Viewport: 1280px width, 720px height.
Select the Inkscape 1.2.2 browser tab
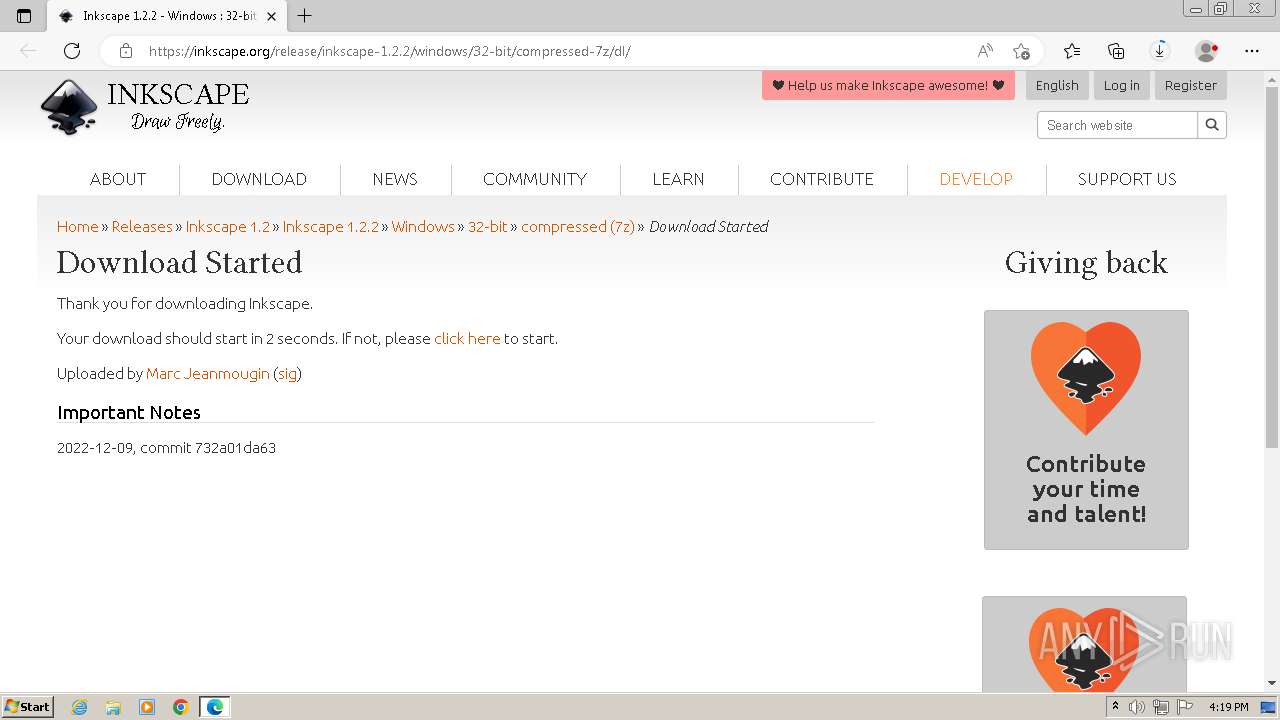(166, 16)
